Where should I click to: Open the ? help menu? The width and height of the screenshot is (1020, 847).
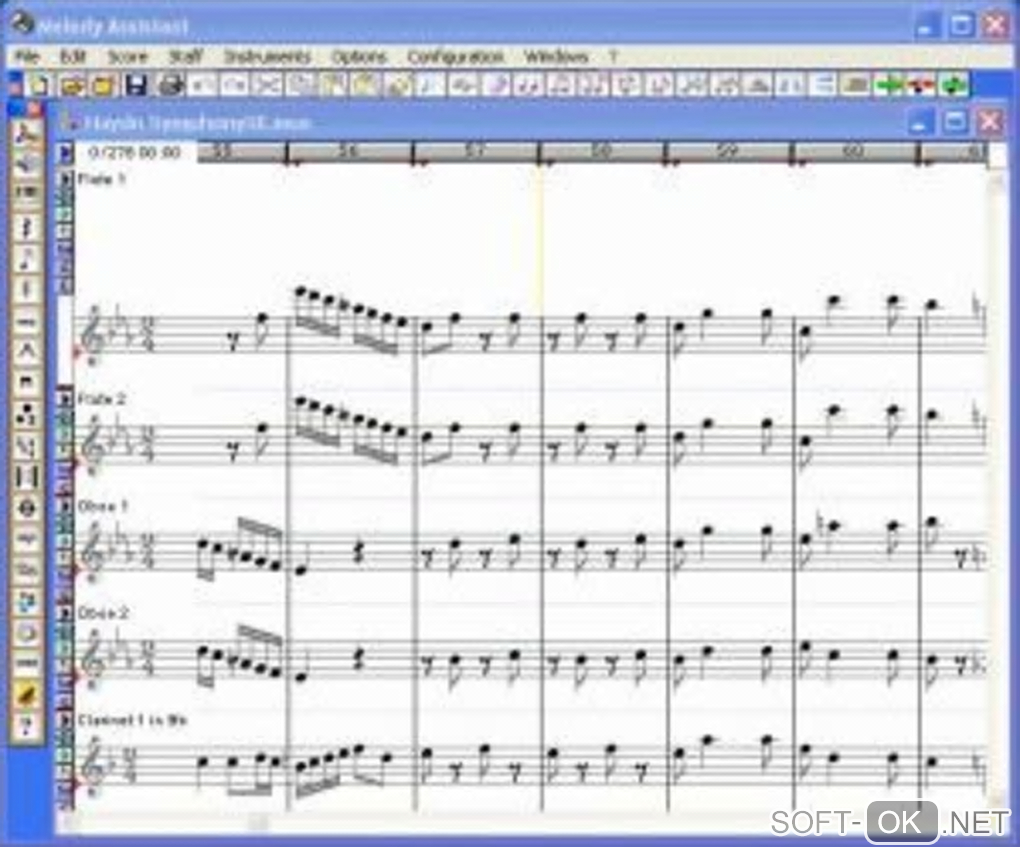(x=612, y=57)
